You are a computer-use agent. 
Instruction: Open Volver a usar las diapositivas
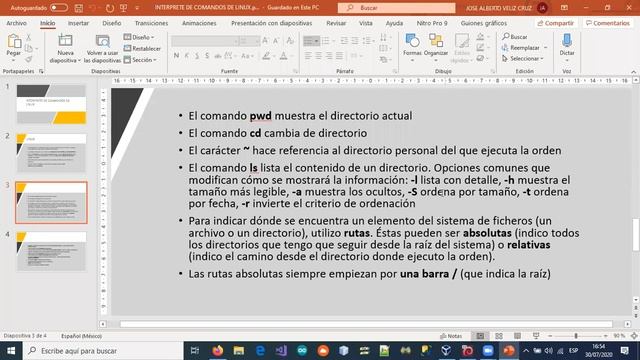102,49
